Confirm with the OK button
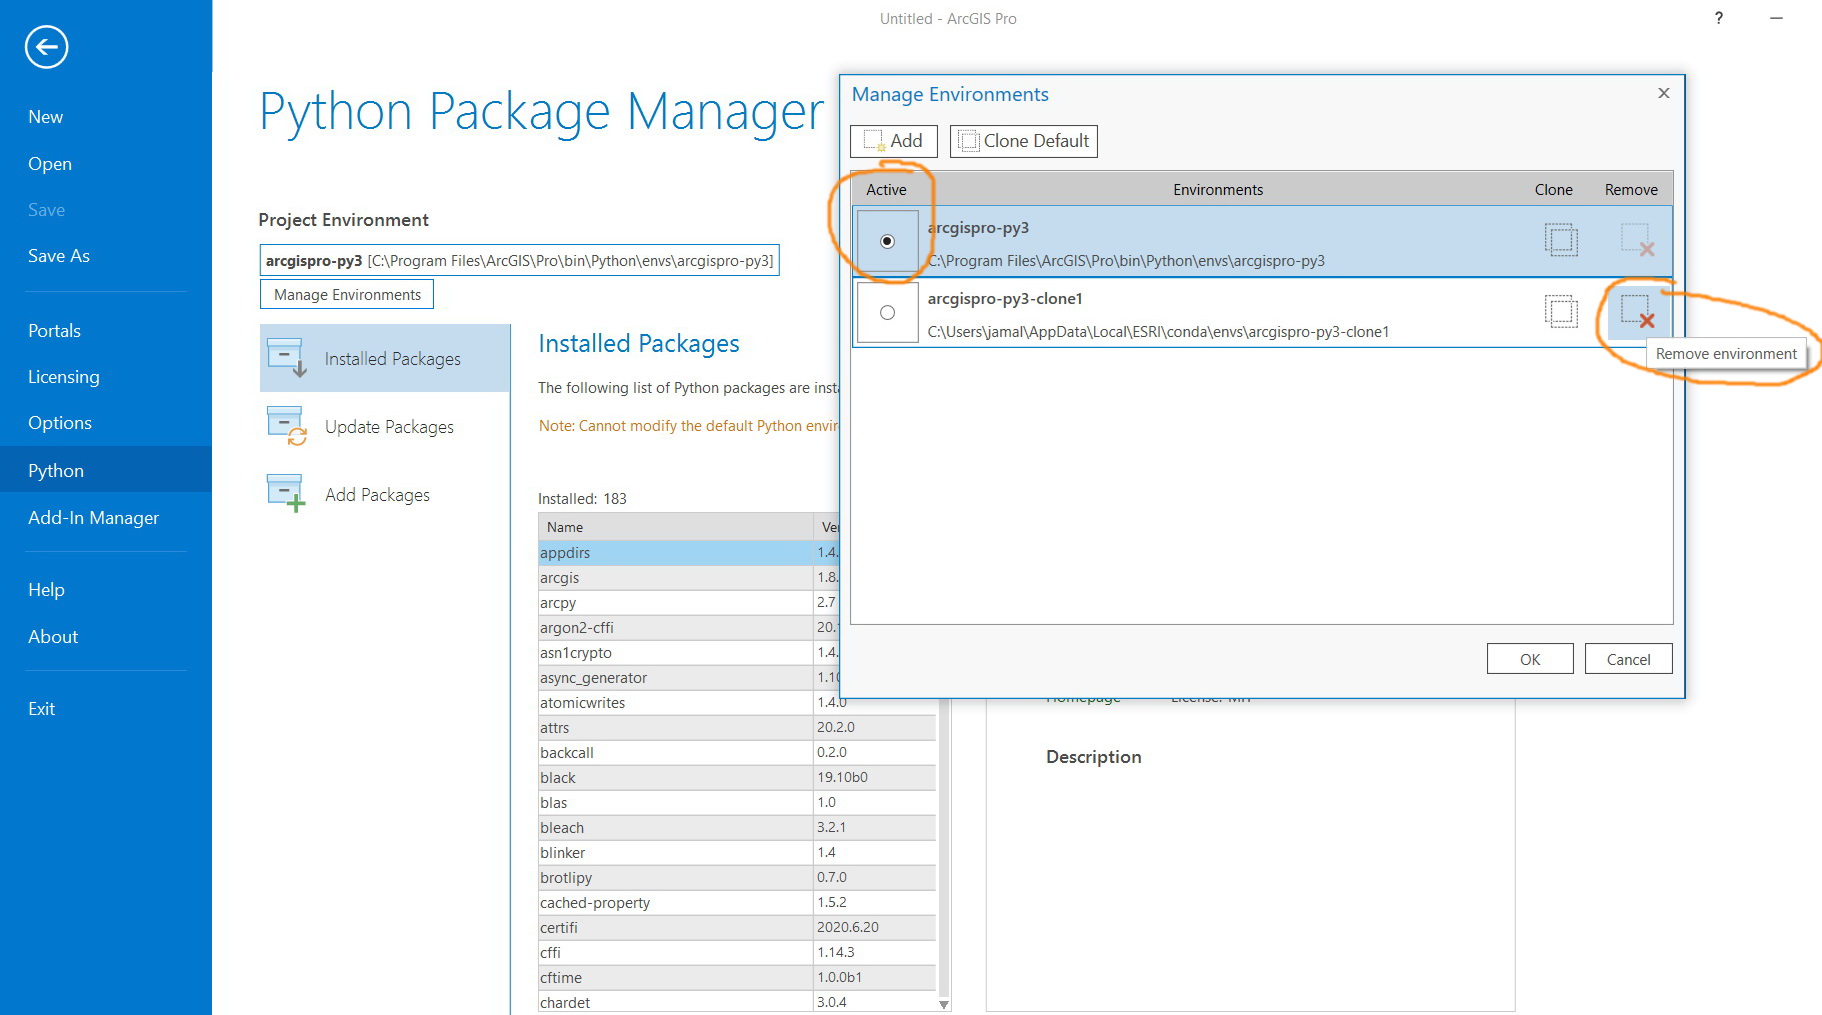1822x1015 pixels. click(1529, 659)
